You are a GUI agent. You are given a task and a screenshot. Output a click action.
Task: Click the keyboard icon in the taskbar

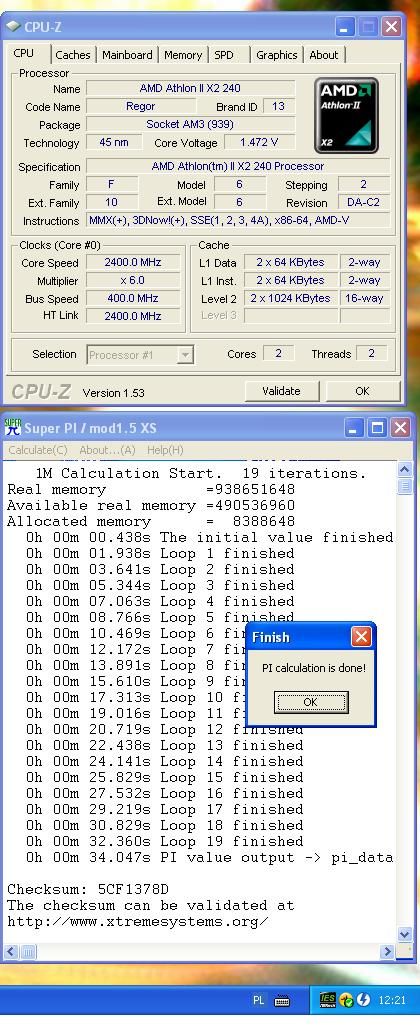point(283,1001)
